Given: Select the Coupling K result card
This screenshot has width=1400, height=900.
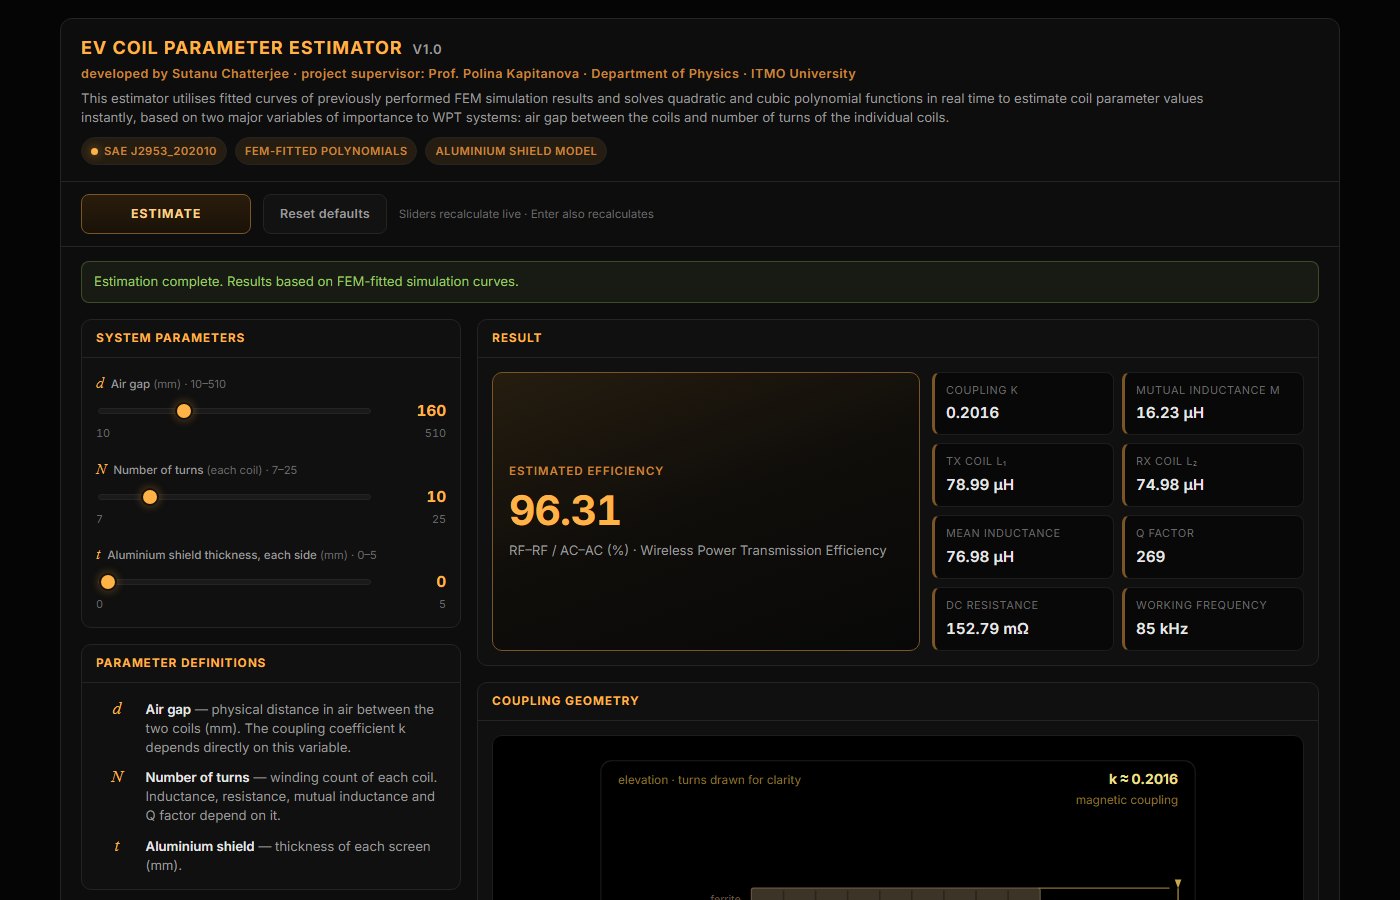Looking at the screenshot, I should (1023, 403).
